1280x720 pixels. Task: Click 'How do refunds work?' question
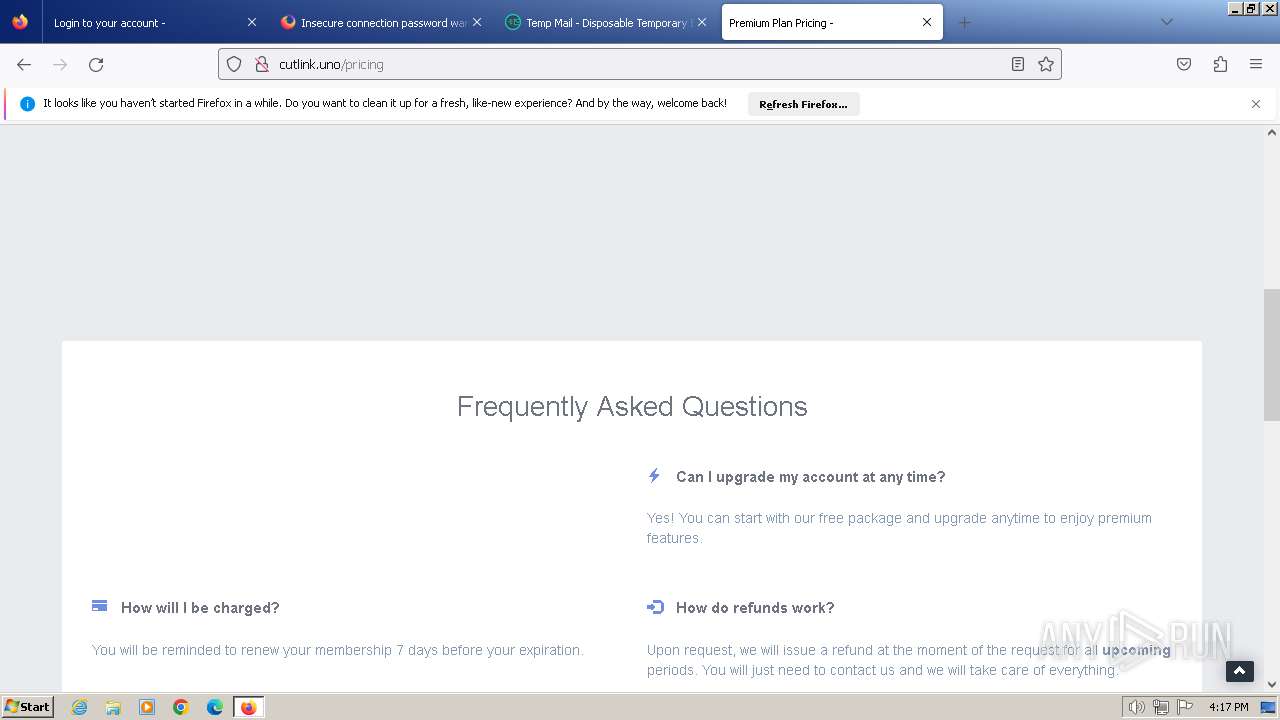[x=755, y=608]
